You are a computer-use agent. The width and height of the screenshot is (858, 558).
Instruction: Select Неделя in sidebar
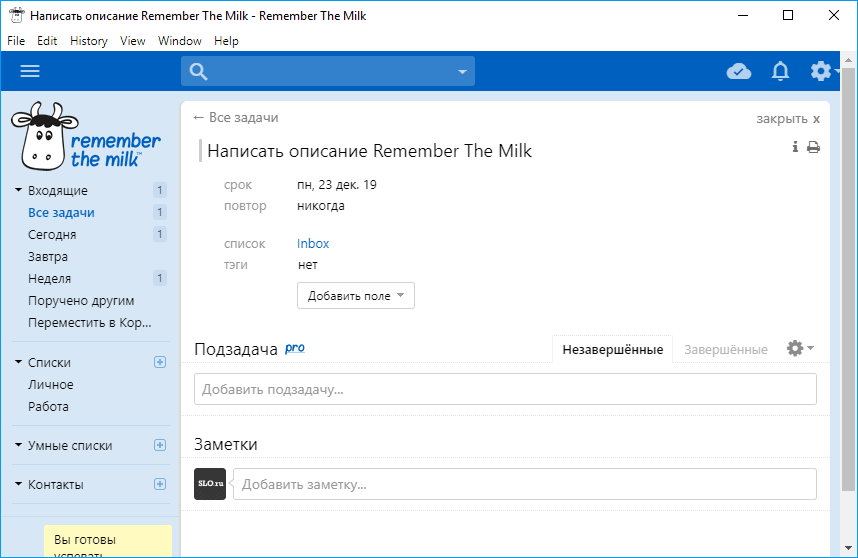click(50, 278)
